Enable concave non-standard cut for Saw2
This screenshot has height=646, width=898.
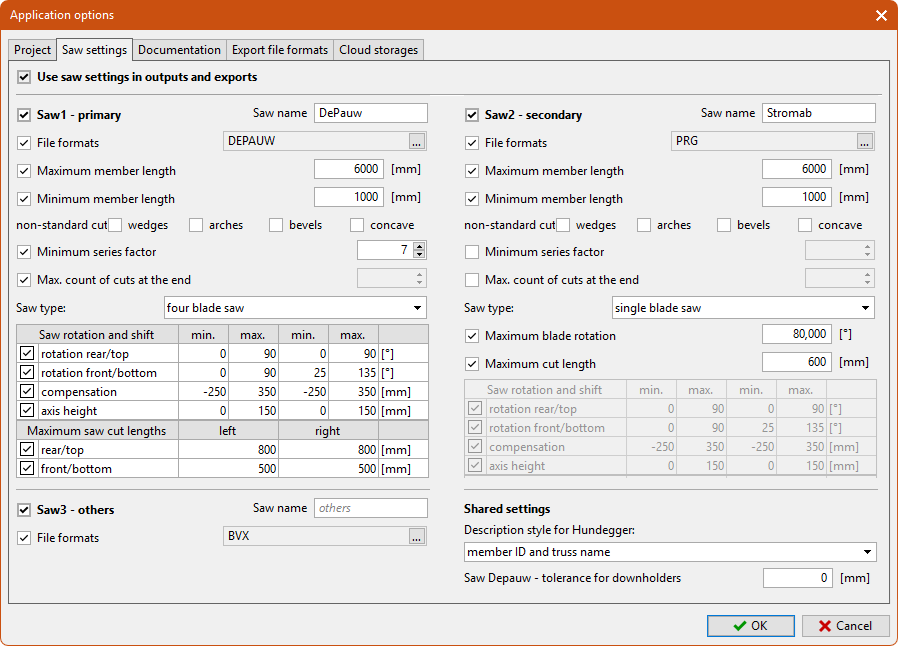pyautogui.click(x=805, y=225)
